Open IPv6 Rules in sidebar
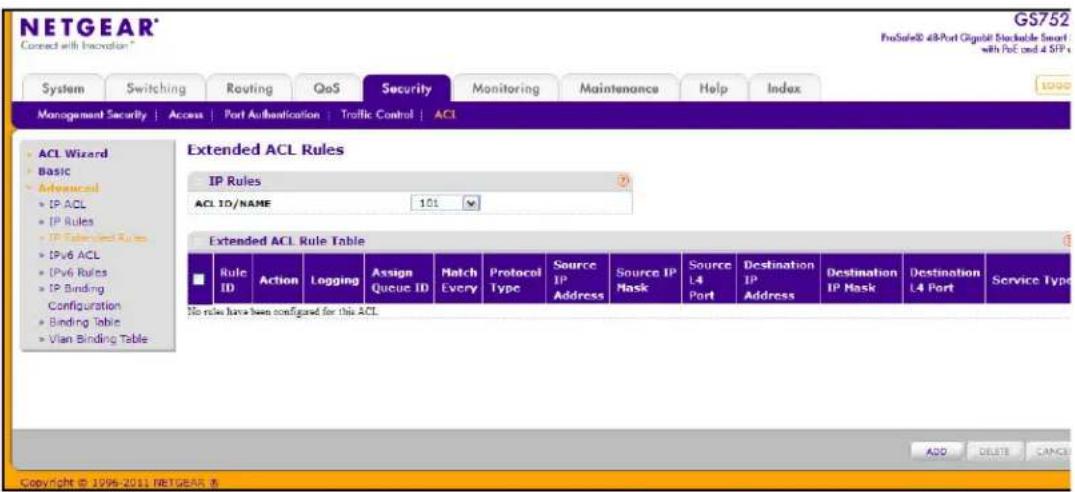 [77, 272]
